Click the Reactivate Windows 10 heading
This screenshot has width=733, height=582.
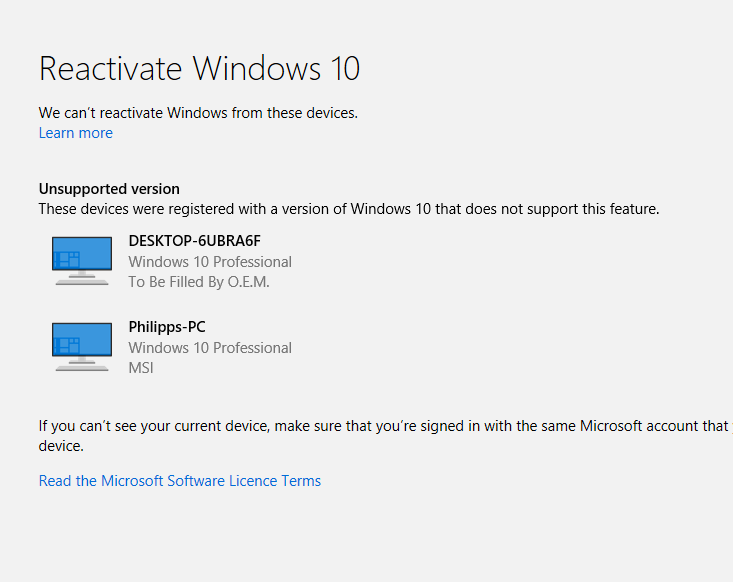point(200,69)
